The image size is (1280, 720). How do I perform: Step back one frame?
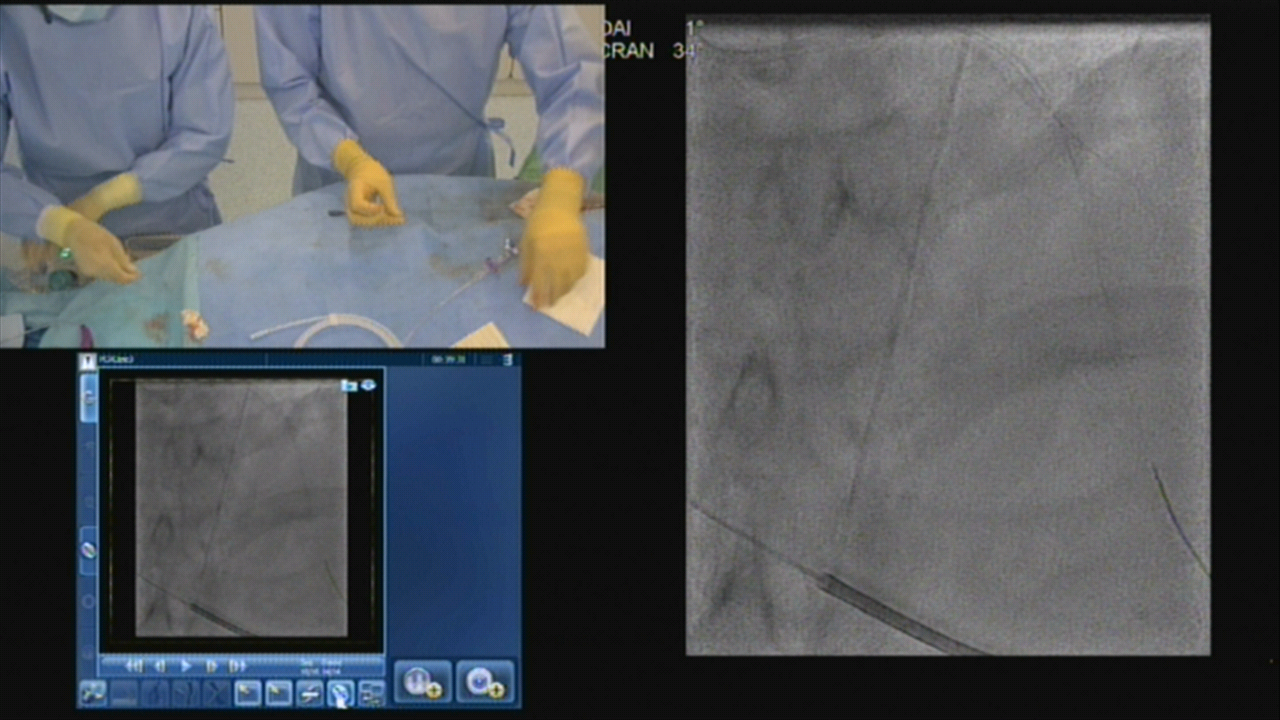160,666
